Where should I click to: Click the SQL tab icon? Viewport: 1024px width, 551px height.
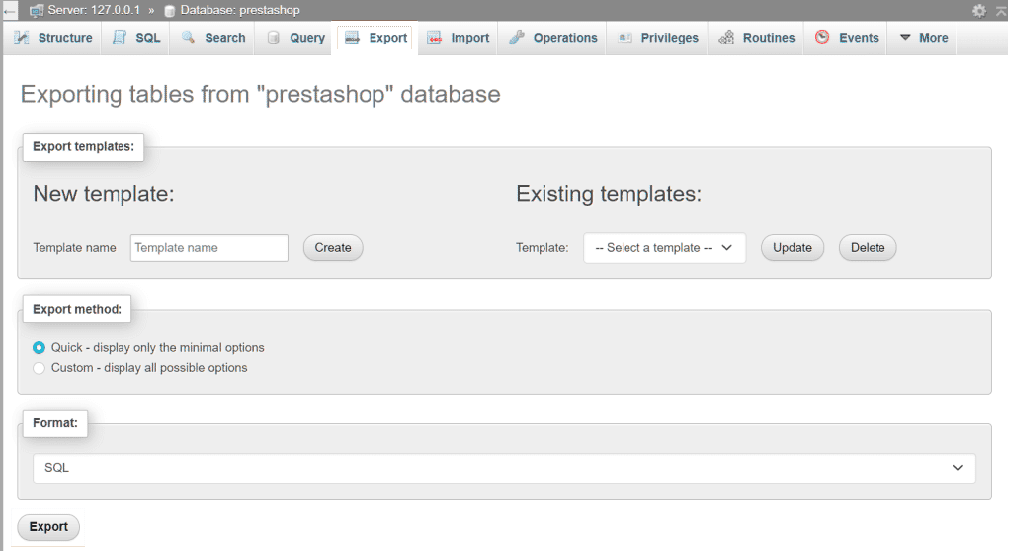(119, 38)
